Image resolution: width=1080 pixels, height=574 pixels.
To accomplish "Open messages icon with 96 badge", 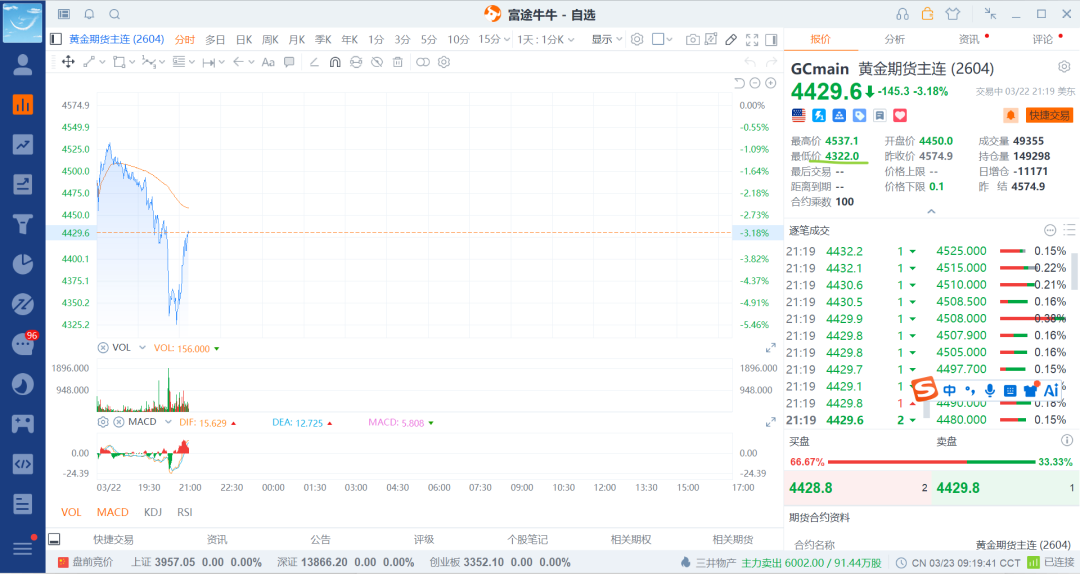I will pos(23,343).
